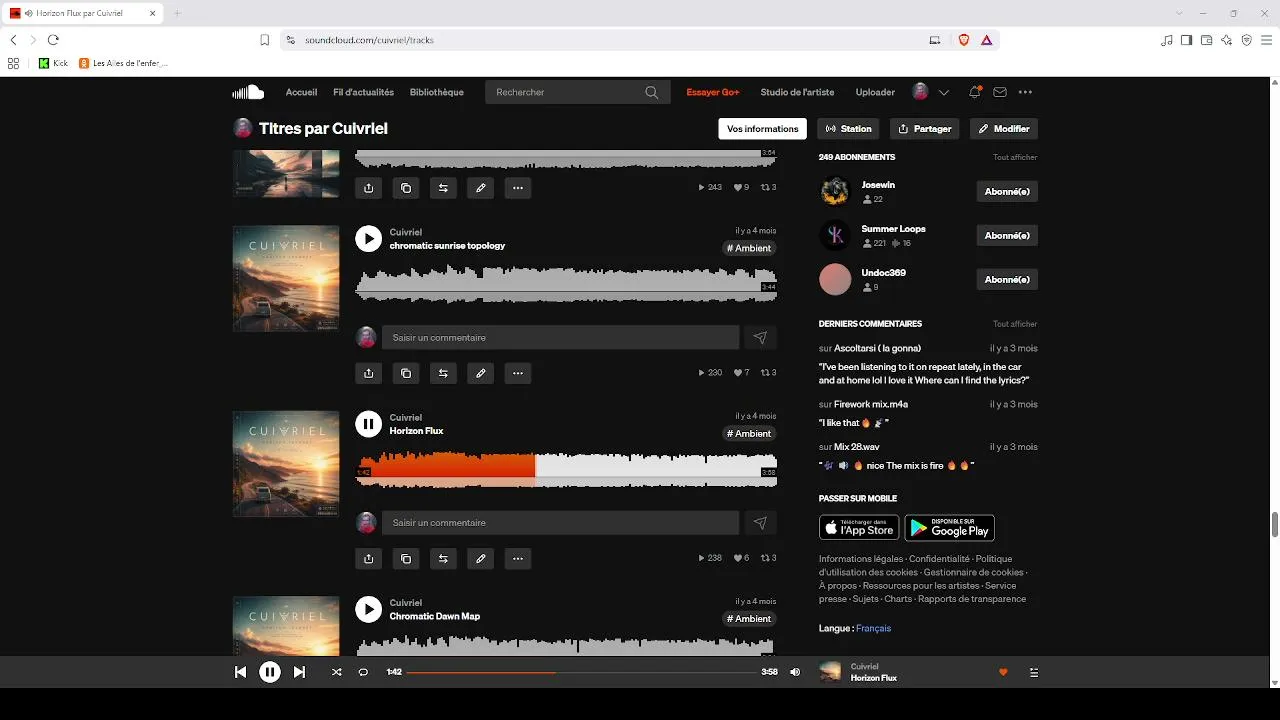
Task: Open more options for chromatic sunrise topology
Action: [x=518, y=373]
